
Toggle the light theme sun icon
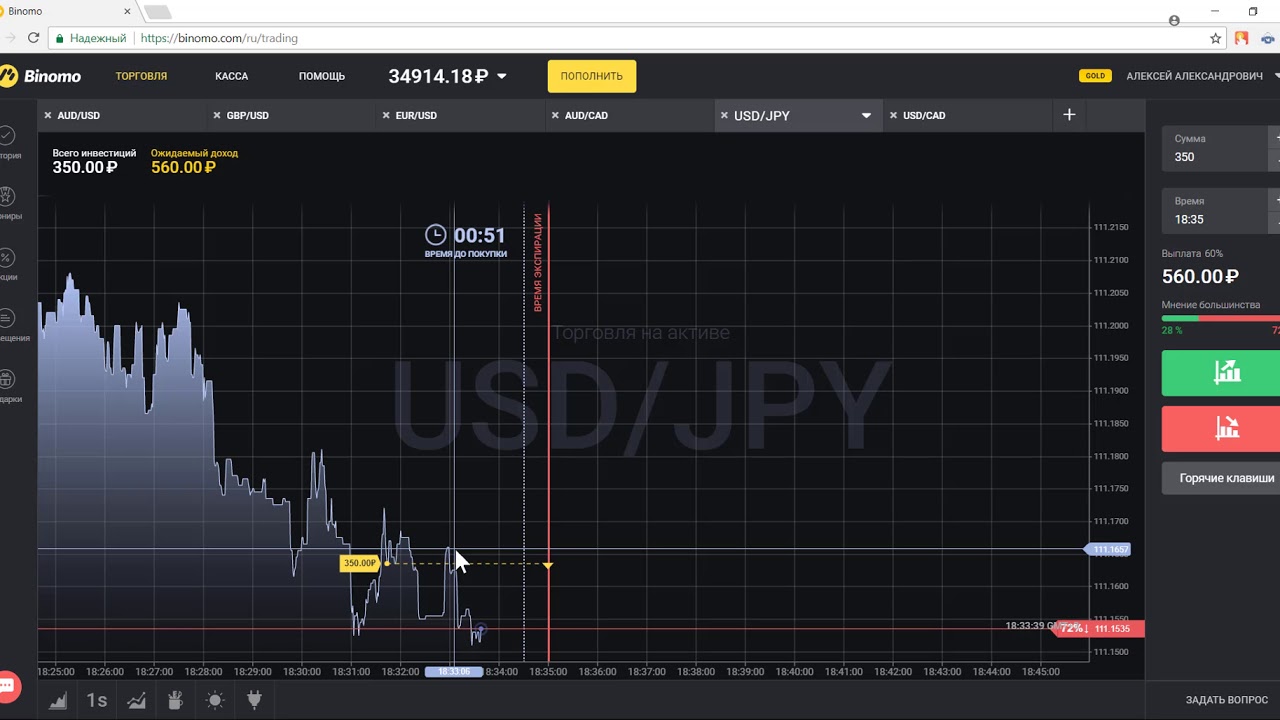click(215, 700)
